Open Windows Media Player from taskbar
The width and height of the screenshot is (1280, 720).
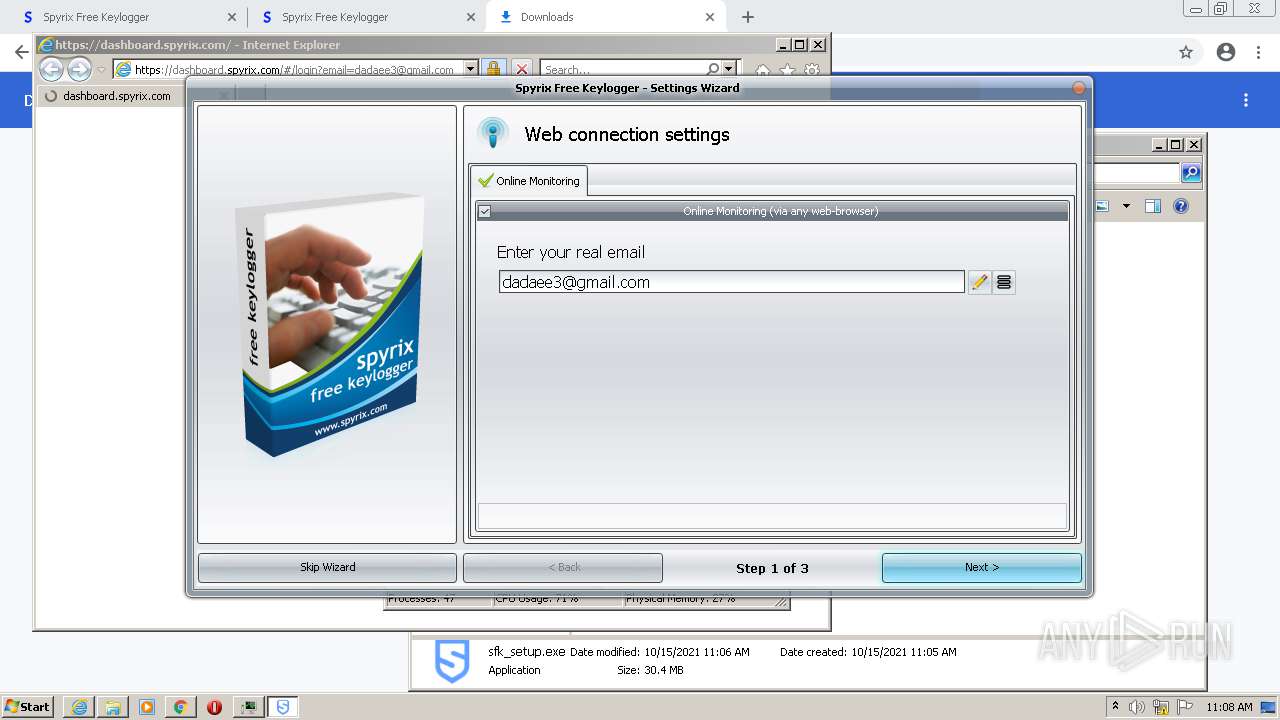147,707
